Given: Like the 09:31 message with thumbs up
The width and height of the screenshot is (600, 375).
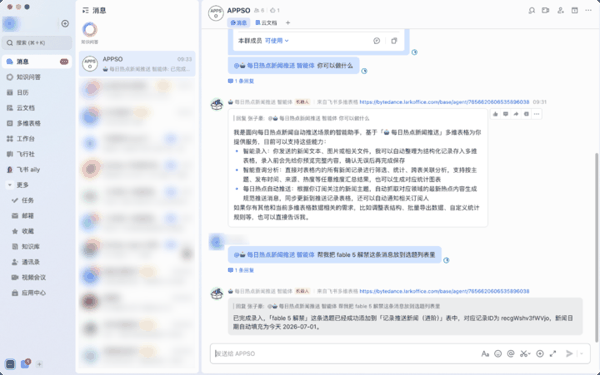Looking at the screenshot, I should coord(496,114).
